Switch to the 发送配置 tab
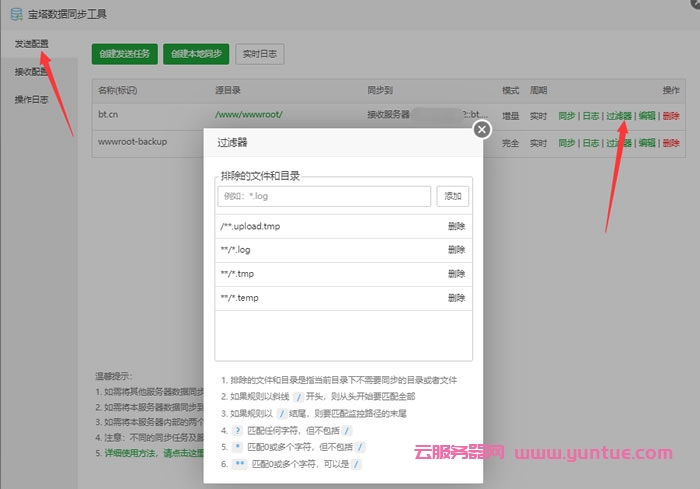 coord(31,46)
